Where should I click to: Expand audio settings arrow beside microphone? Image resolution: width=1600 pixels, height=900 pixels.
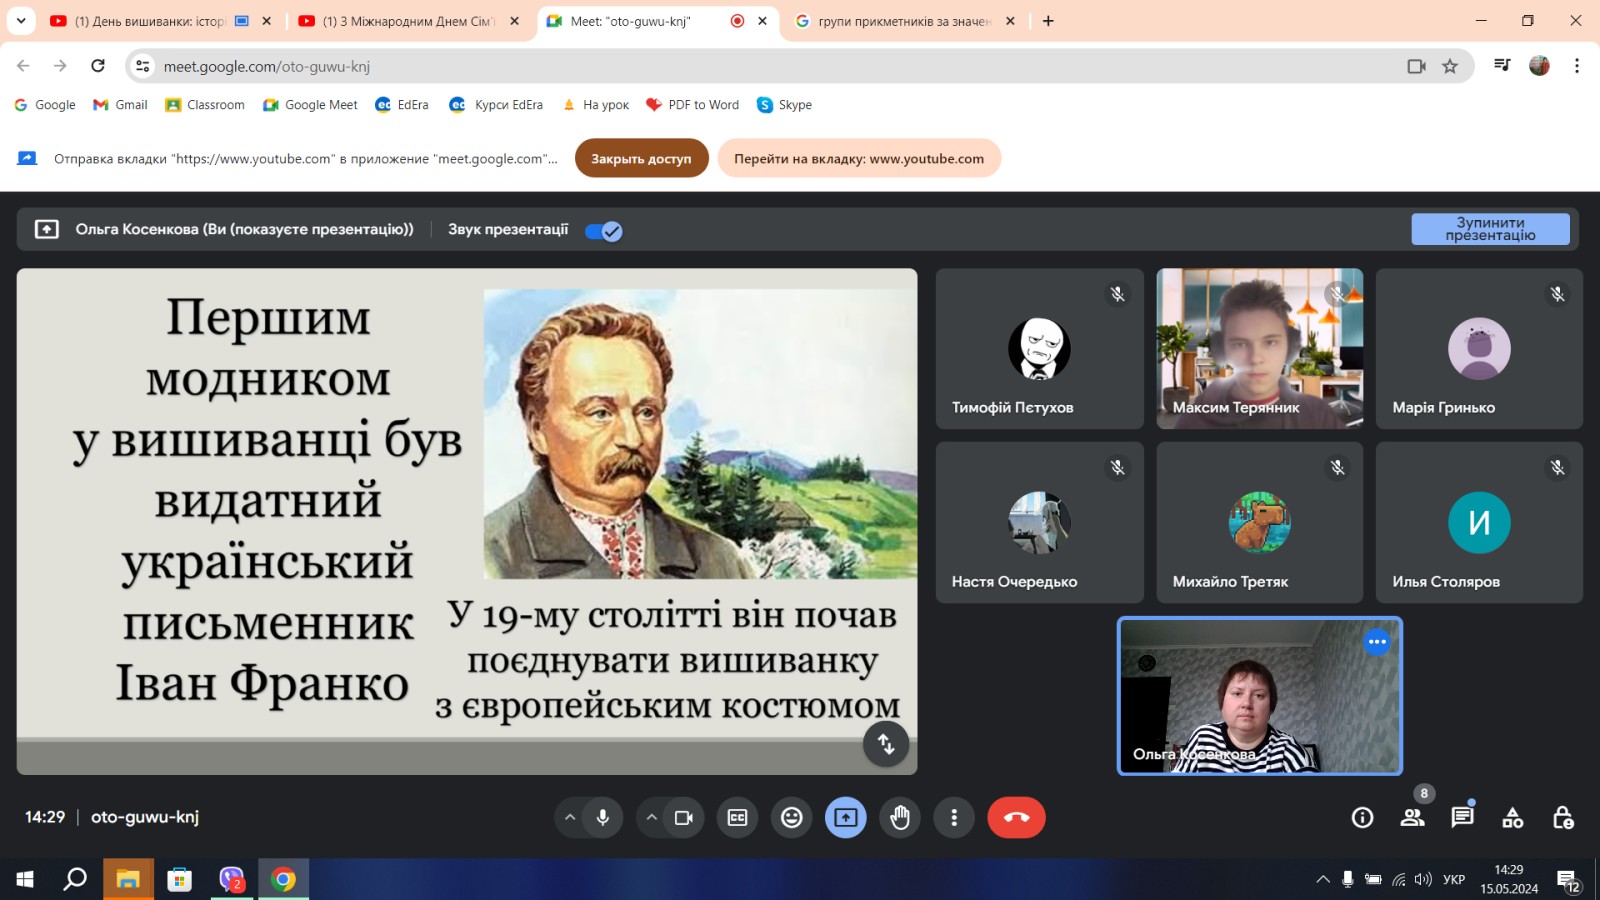coord(570,818)
